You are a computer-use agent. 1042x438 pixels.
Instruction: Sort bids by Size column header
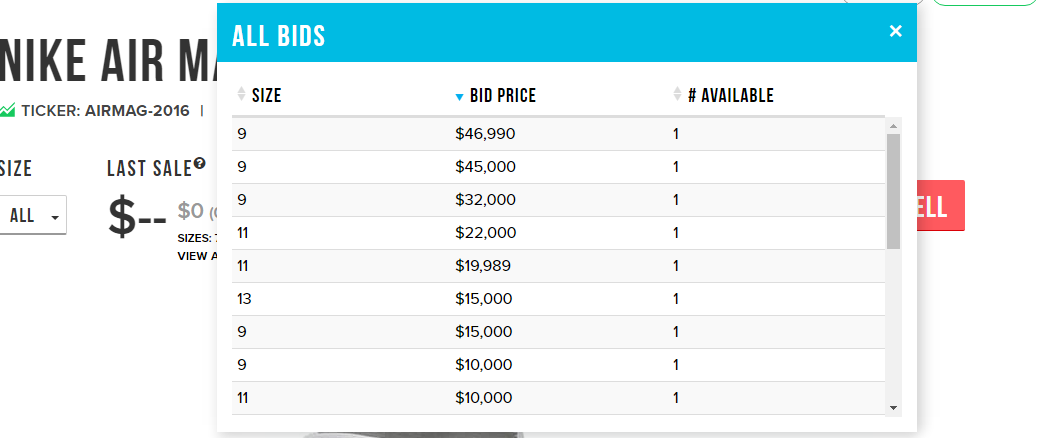(x=266, y=96)
